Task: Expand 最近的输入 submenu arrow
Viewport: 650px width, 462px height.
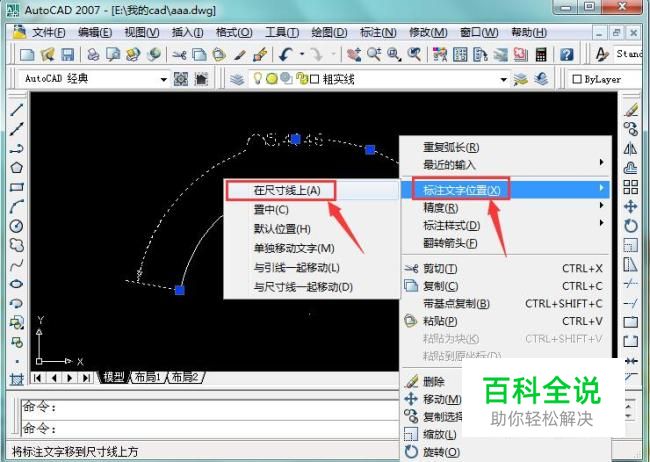Action: 601,162
